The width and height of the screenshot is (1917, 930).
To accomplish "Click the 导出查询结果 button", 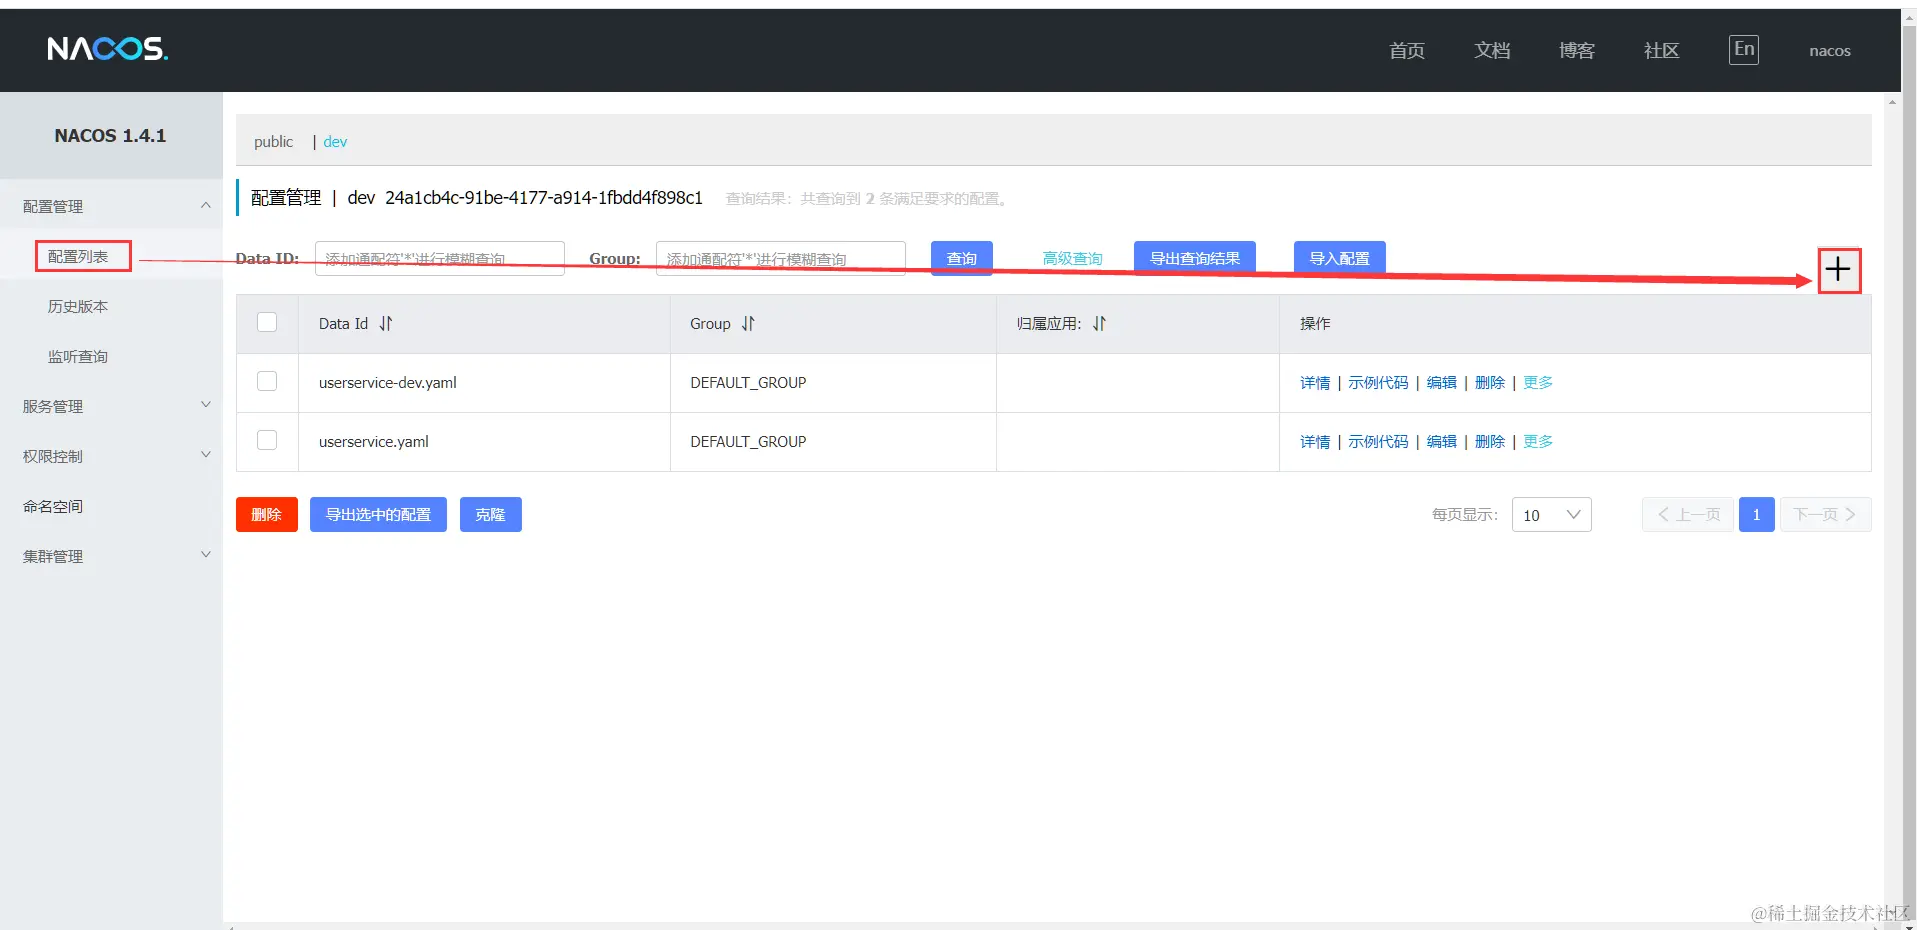I will (x=1195, y=258).
